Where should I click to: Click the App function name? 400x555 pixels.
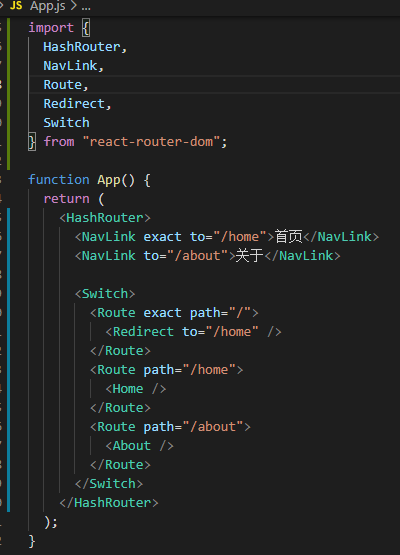[x=109, y=180]
